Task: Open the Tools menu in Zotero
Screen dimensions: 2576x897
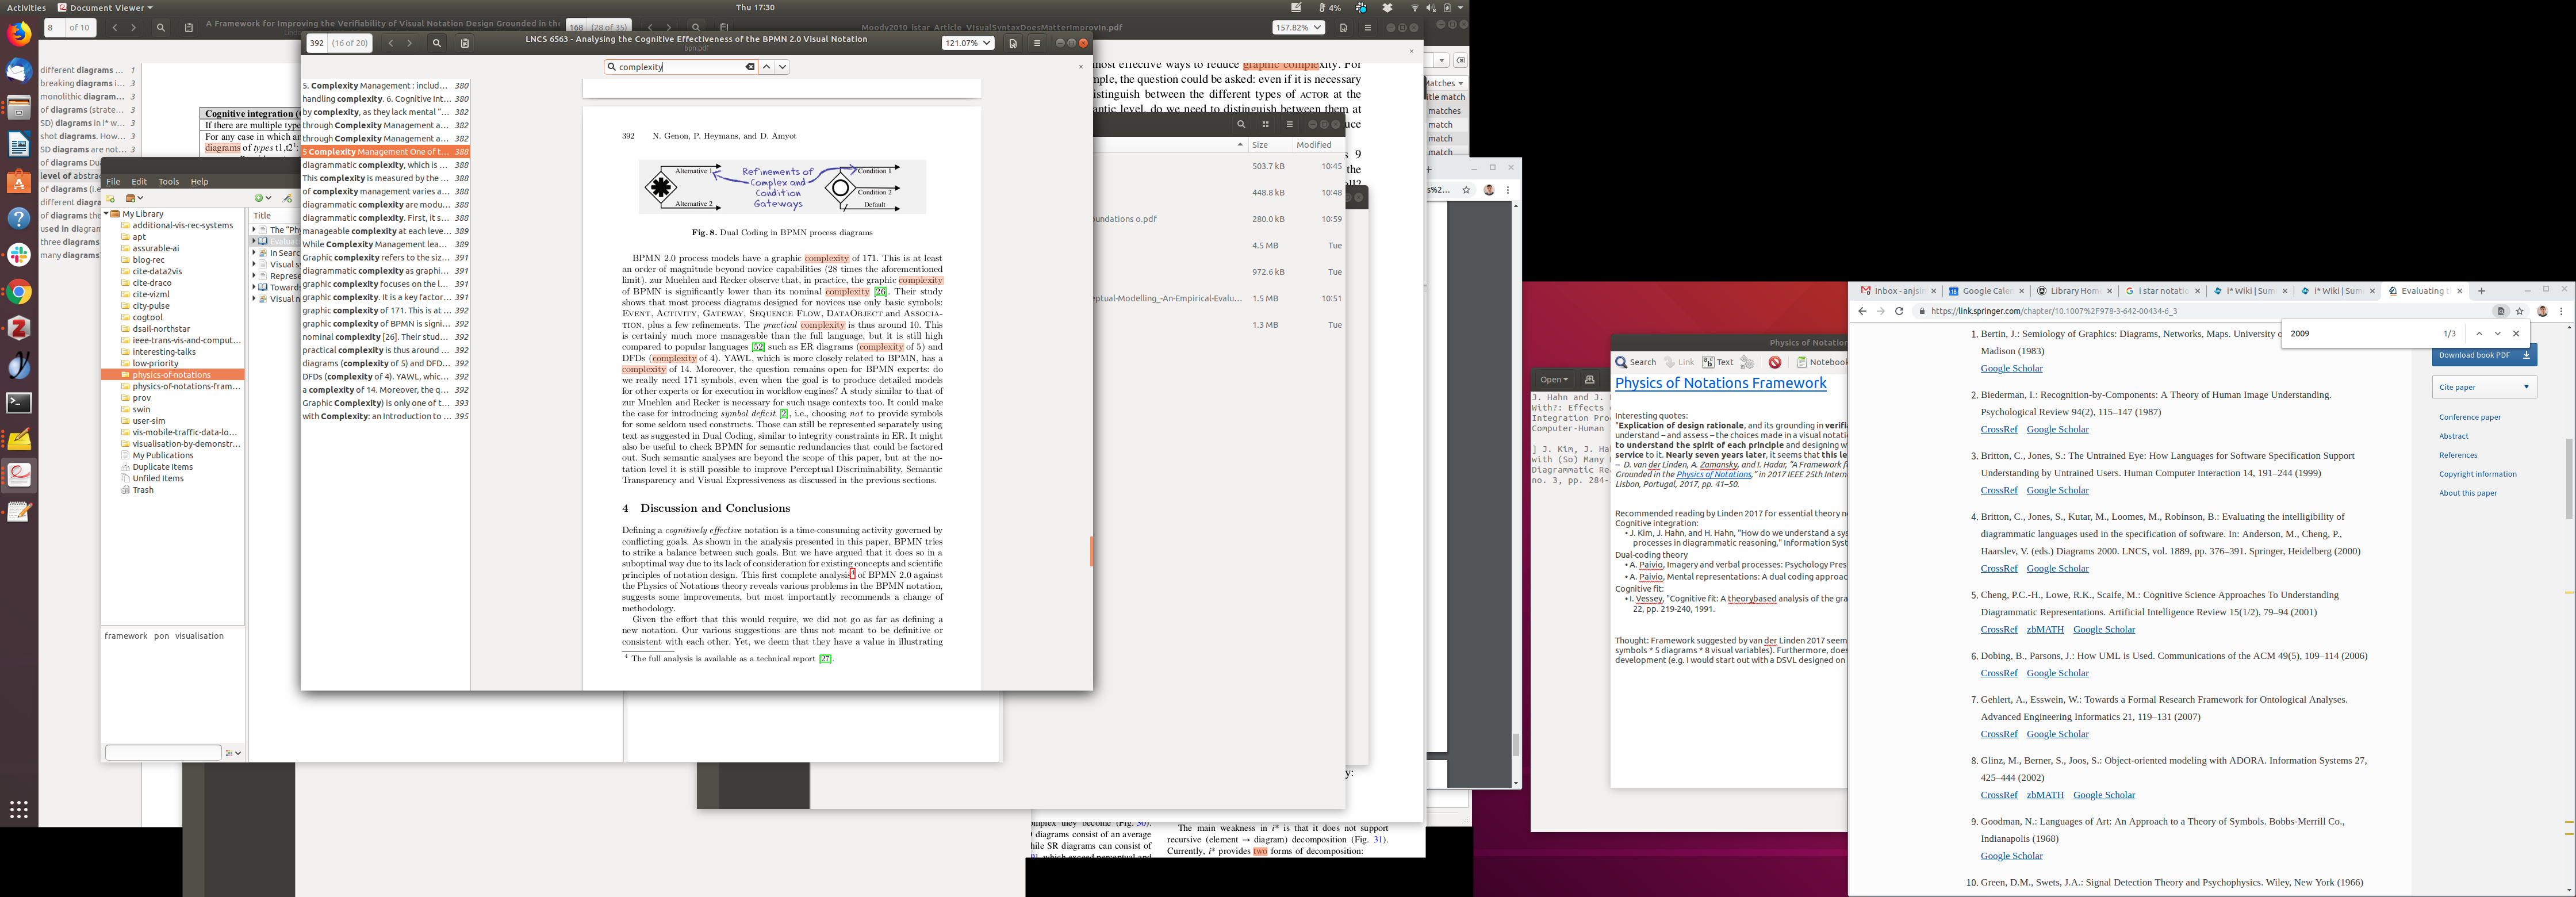Action: point(168,182)
